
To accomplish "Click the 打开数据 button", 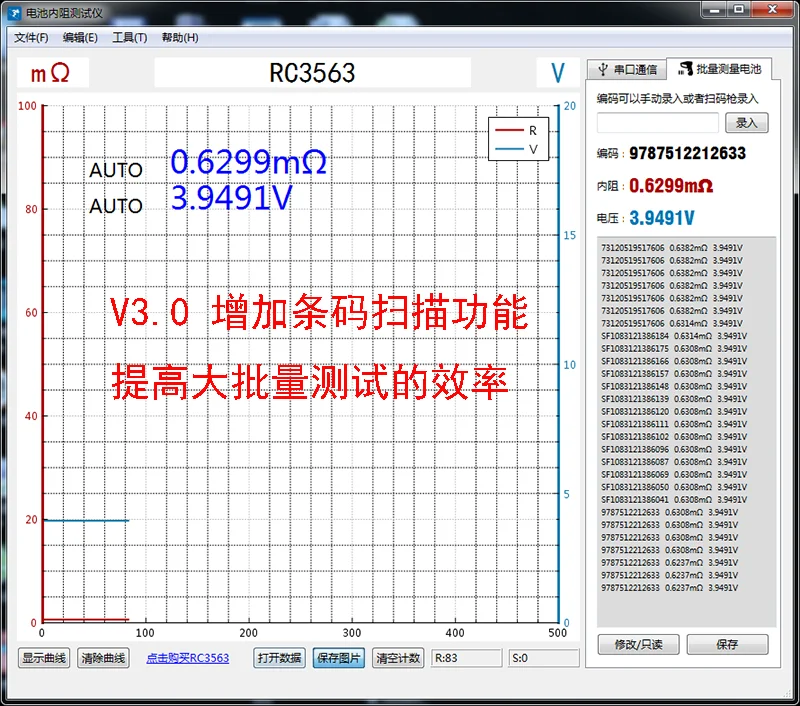I will coord(279,658).
